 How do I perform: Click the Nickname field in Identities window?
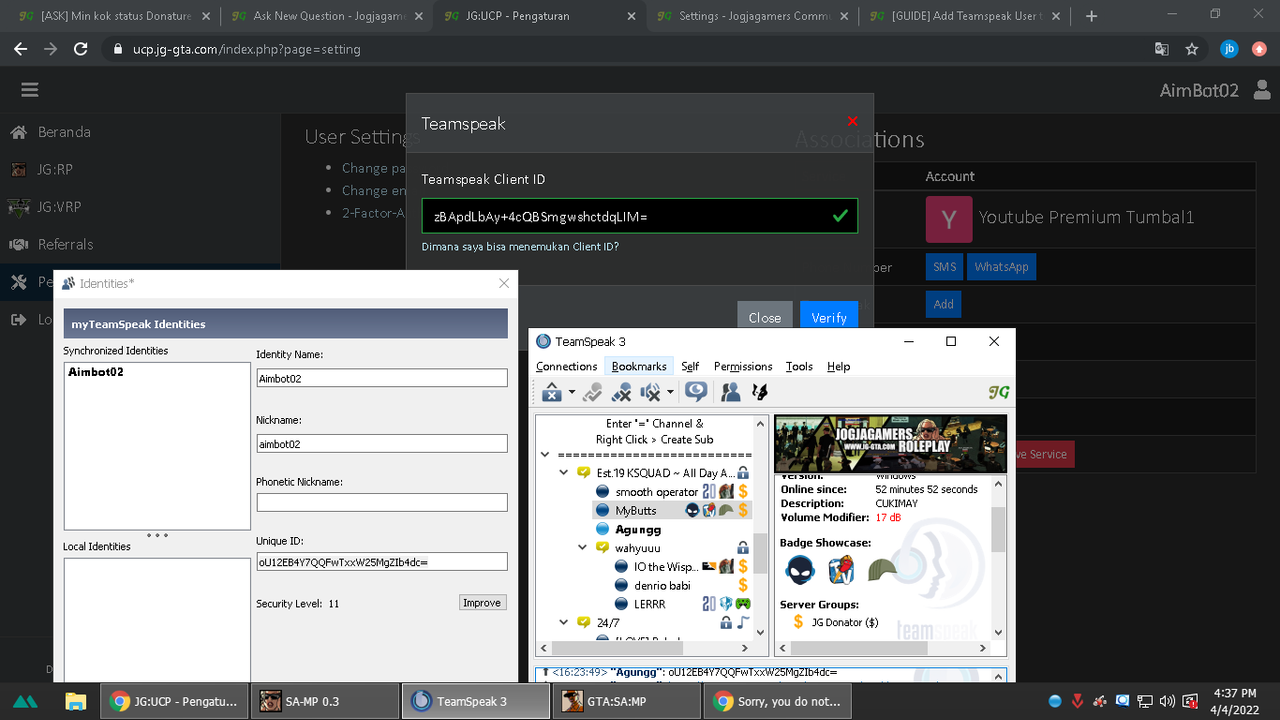pos(382,443)
